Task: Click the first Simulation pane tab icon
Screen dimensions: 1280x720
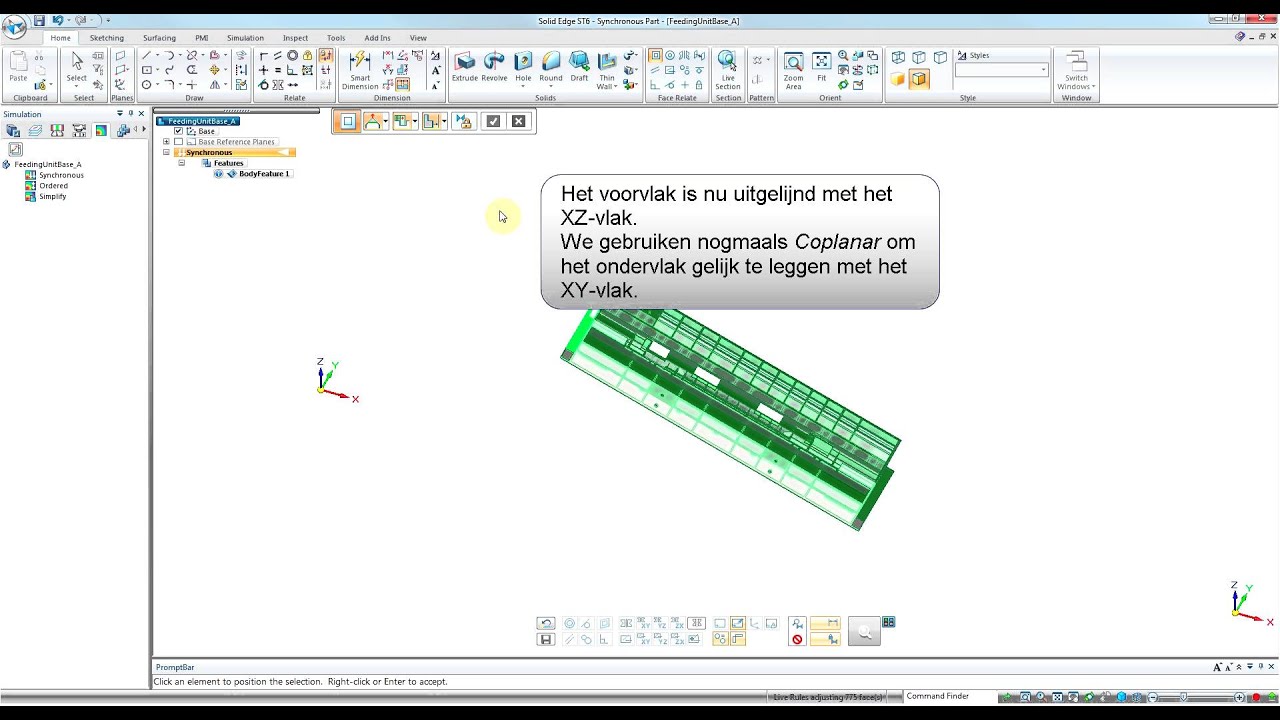Action: [x=13, y=131]
